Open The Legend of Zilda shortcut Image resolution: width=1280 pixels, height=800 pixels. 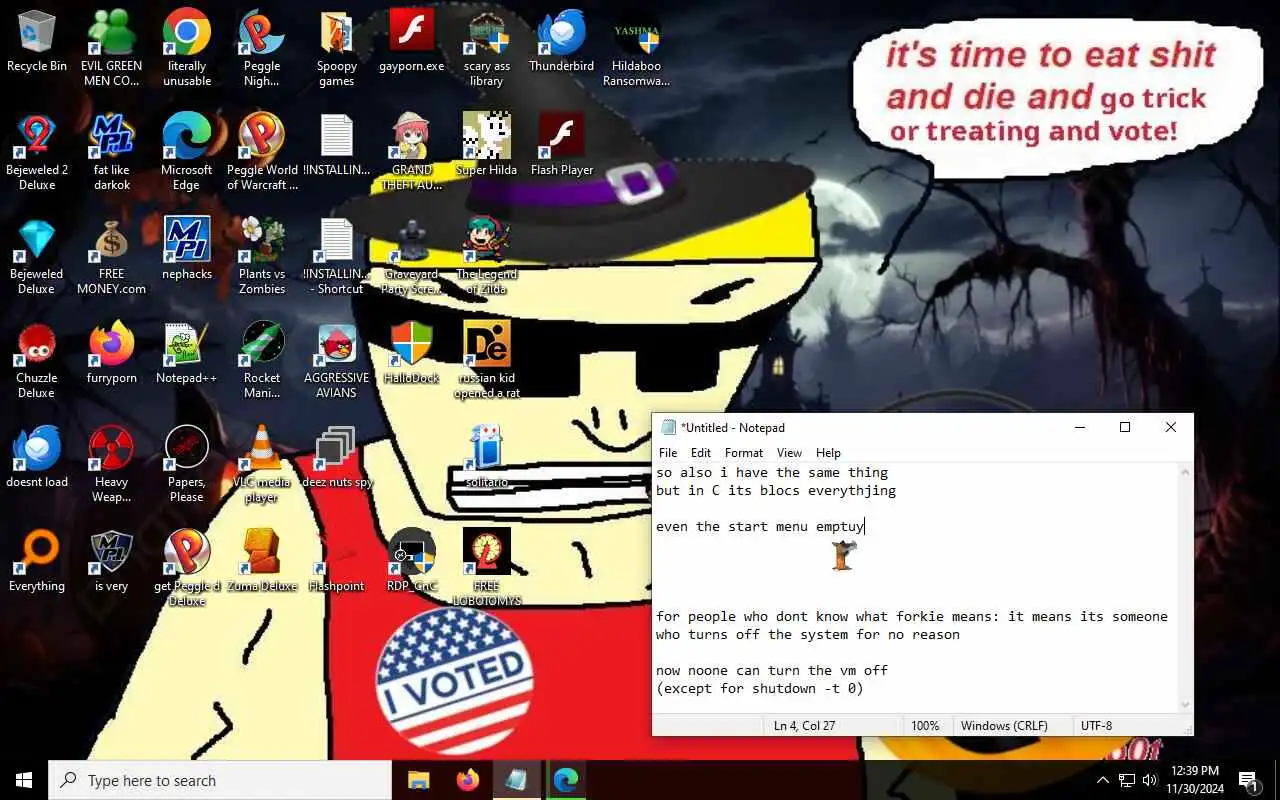click(x=487, y=256)
